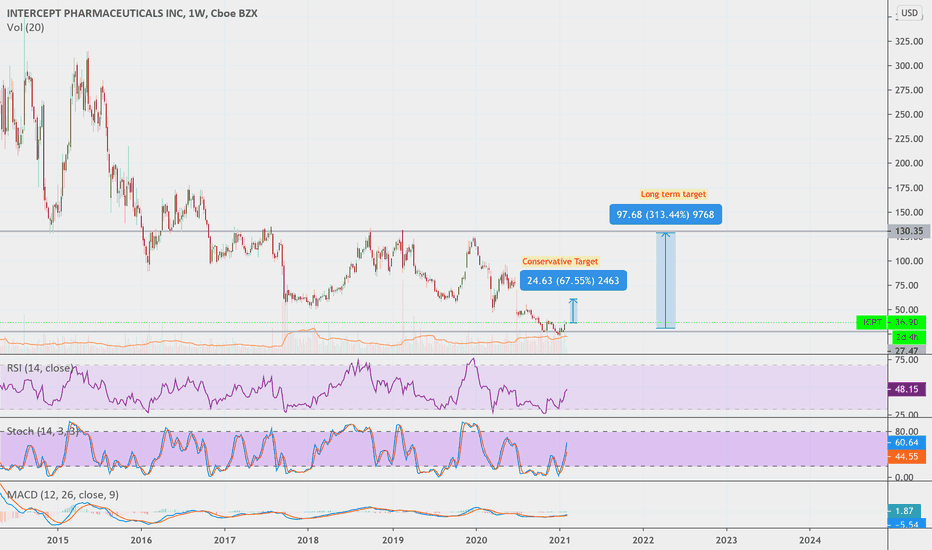This screenshot has width=932, height=550.
Task: Click the 300.00 price scale label
Action: pyautogui.click(x=909, y=65)
